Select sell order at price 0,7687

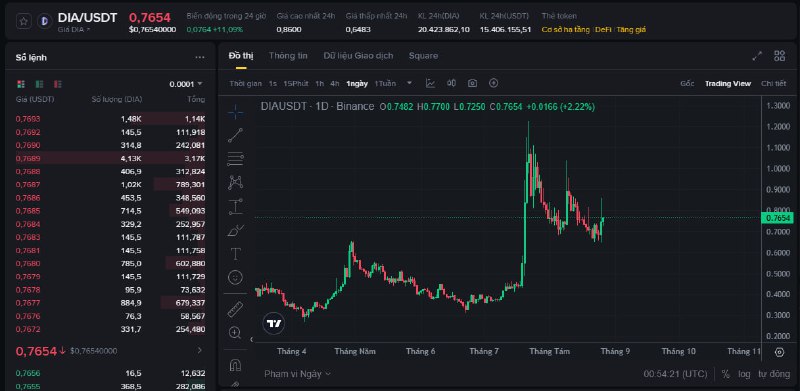click(x=110, y=185)
